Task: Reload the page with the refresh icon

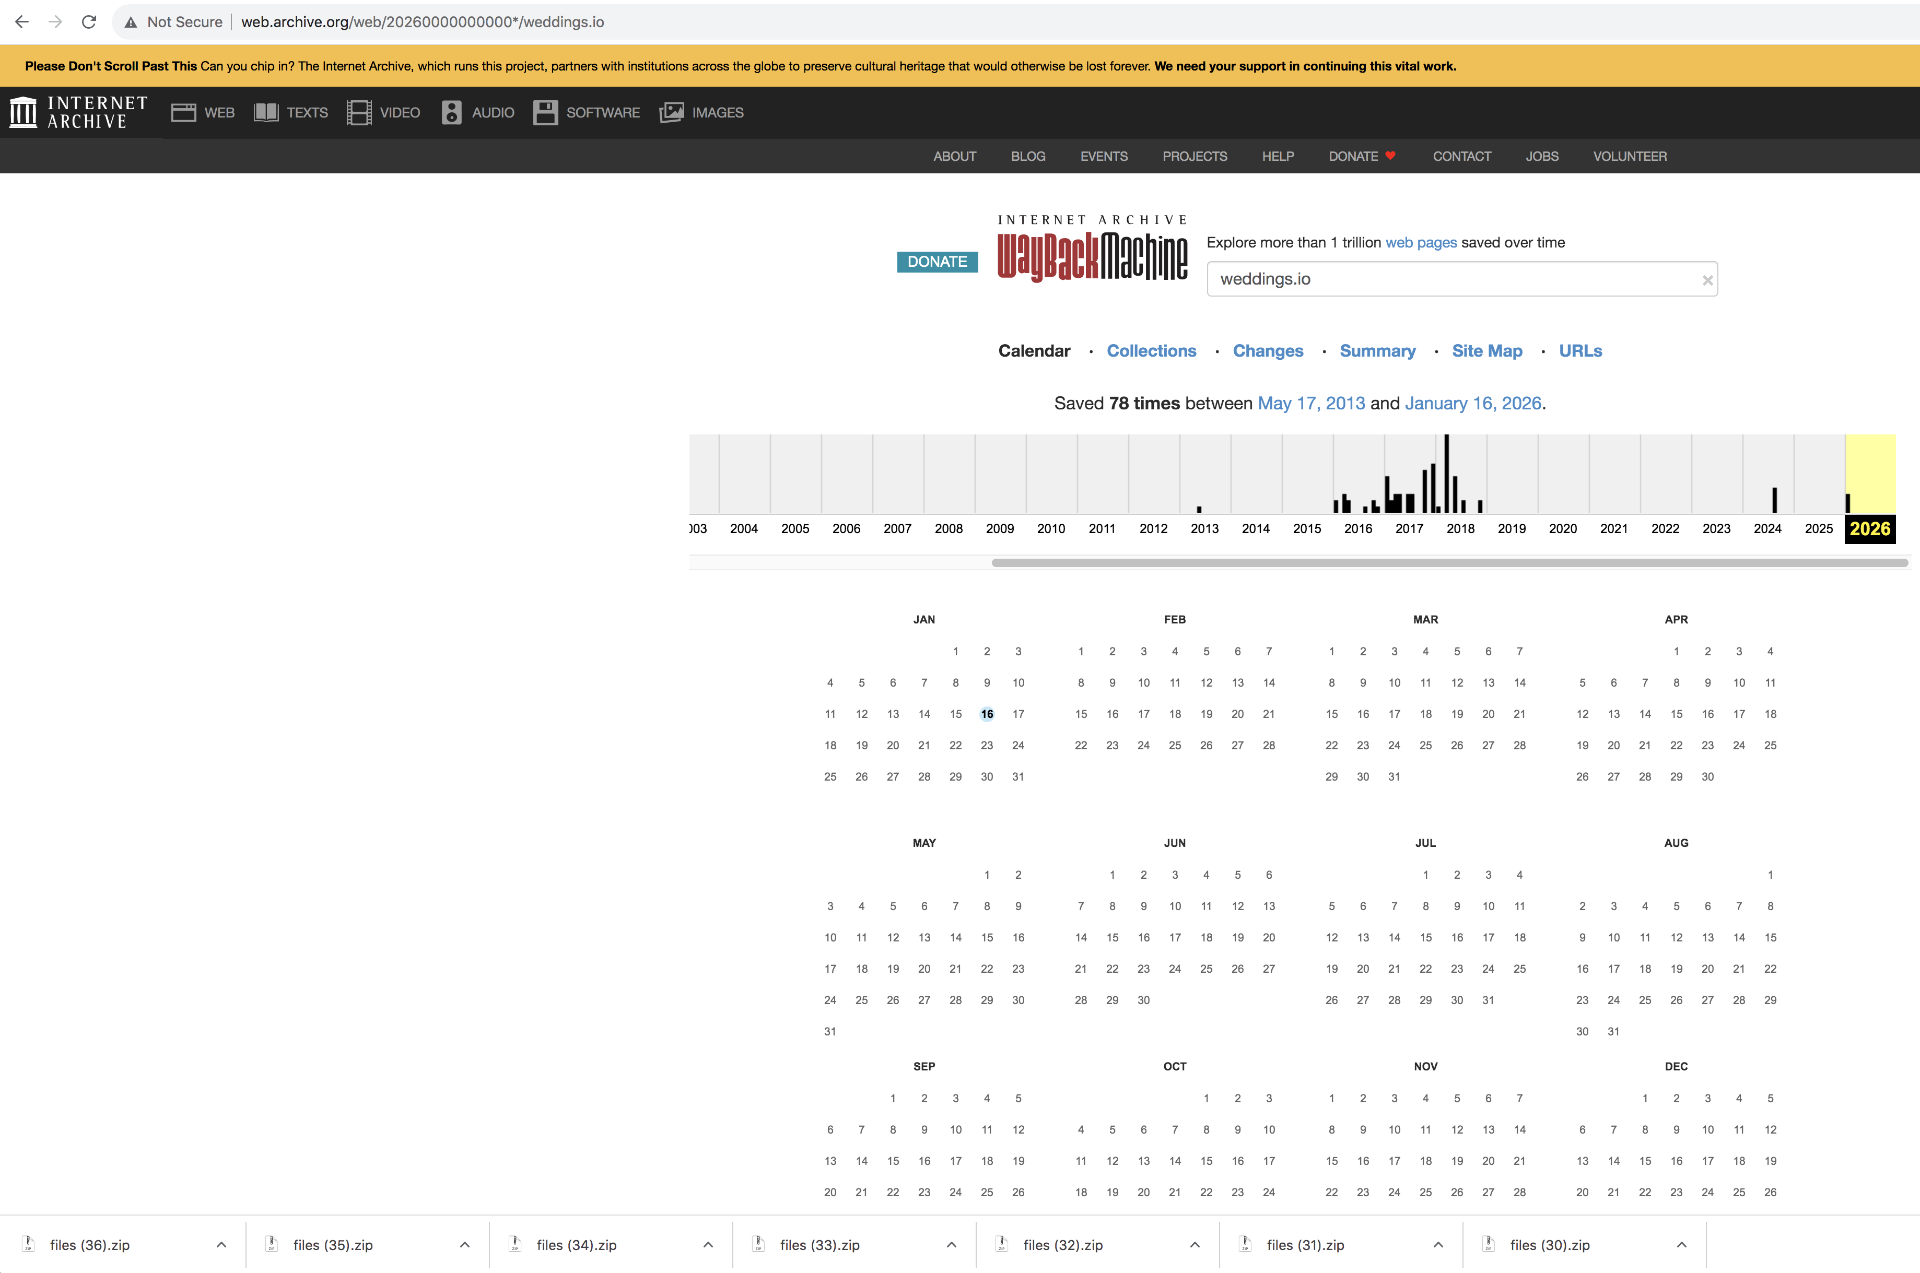Action: point(89,22)
